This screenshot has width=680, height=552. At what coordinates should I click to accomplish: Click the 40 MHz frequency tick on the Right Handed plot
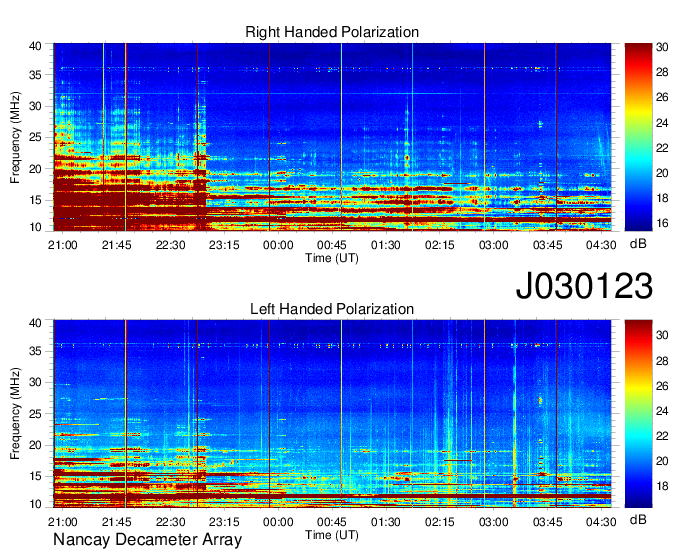coord(35,46)
